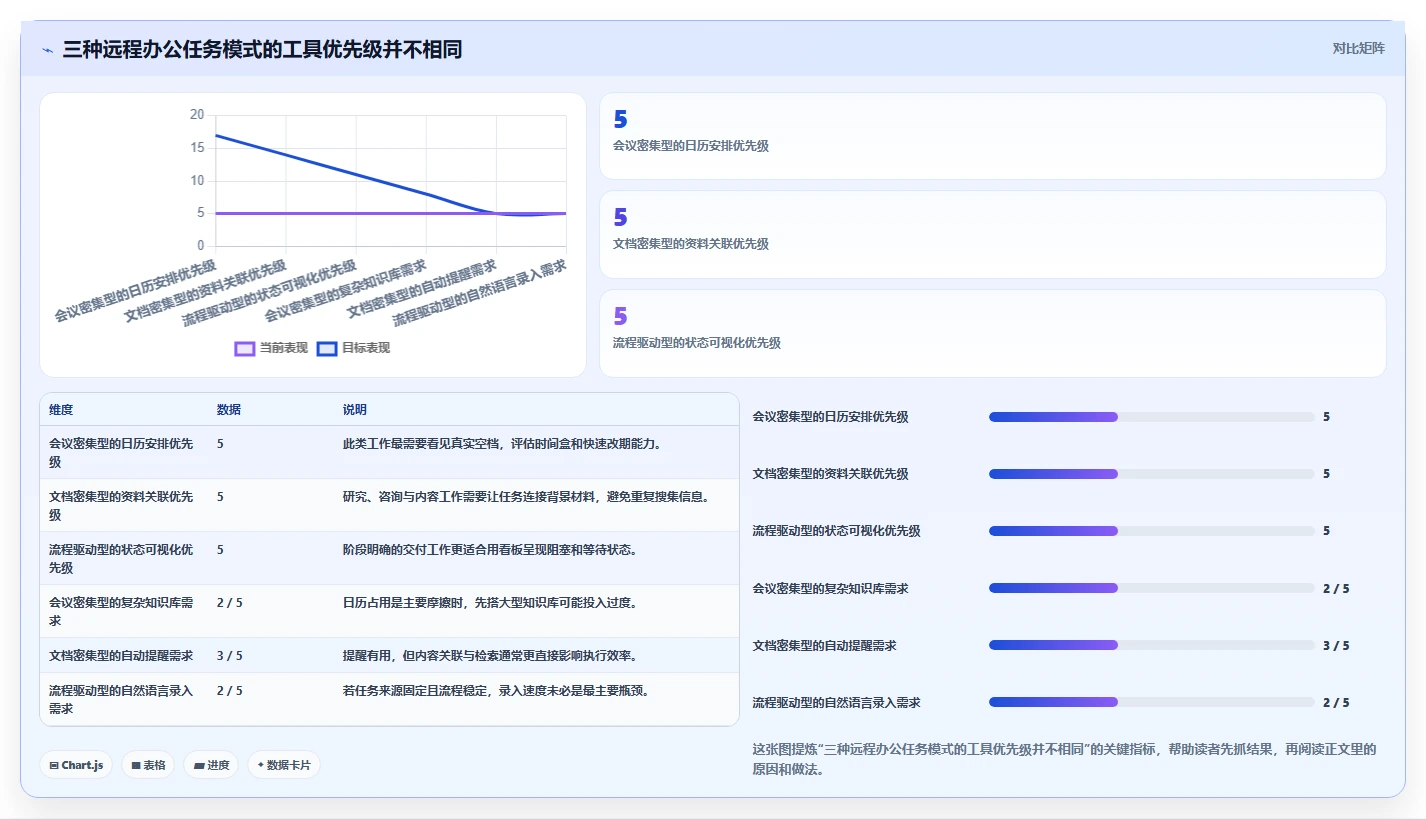
Task: Click progress bar for 会议密集型的复杂知识库需求
Action: (1151, 588)
